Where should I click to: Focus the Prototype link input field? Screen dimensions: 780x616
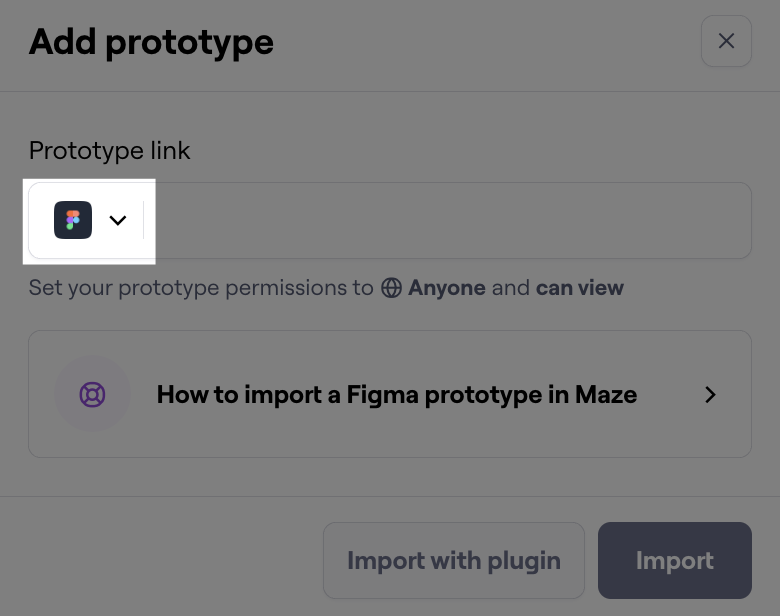coord(448,220)
